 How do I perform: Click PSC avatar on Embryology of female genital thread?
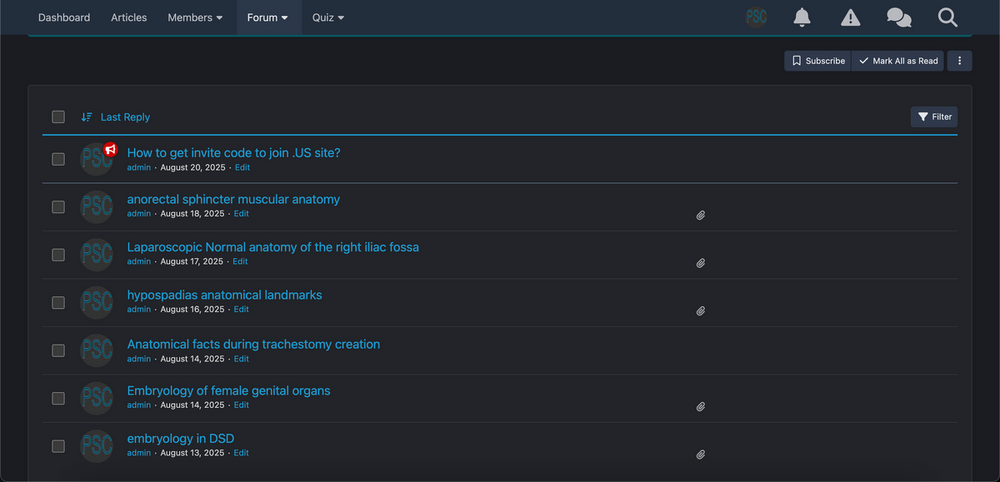click(96, 398)
